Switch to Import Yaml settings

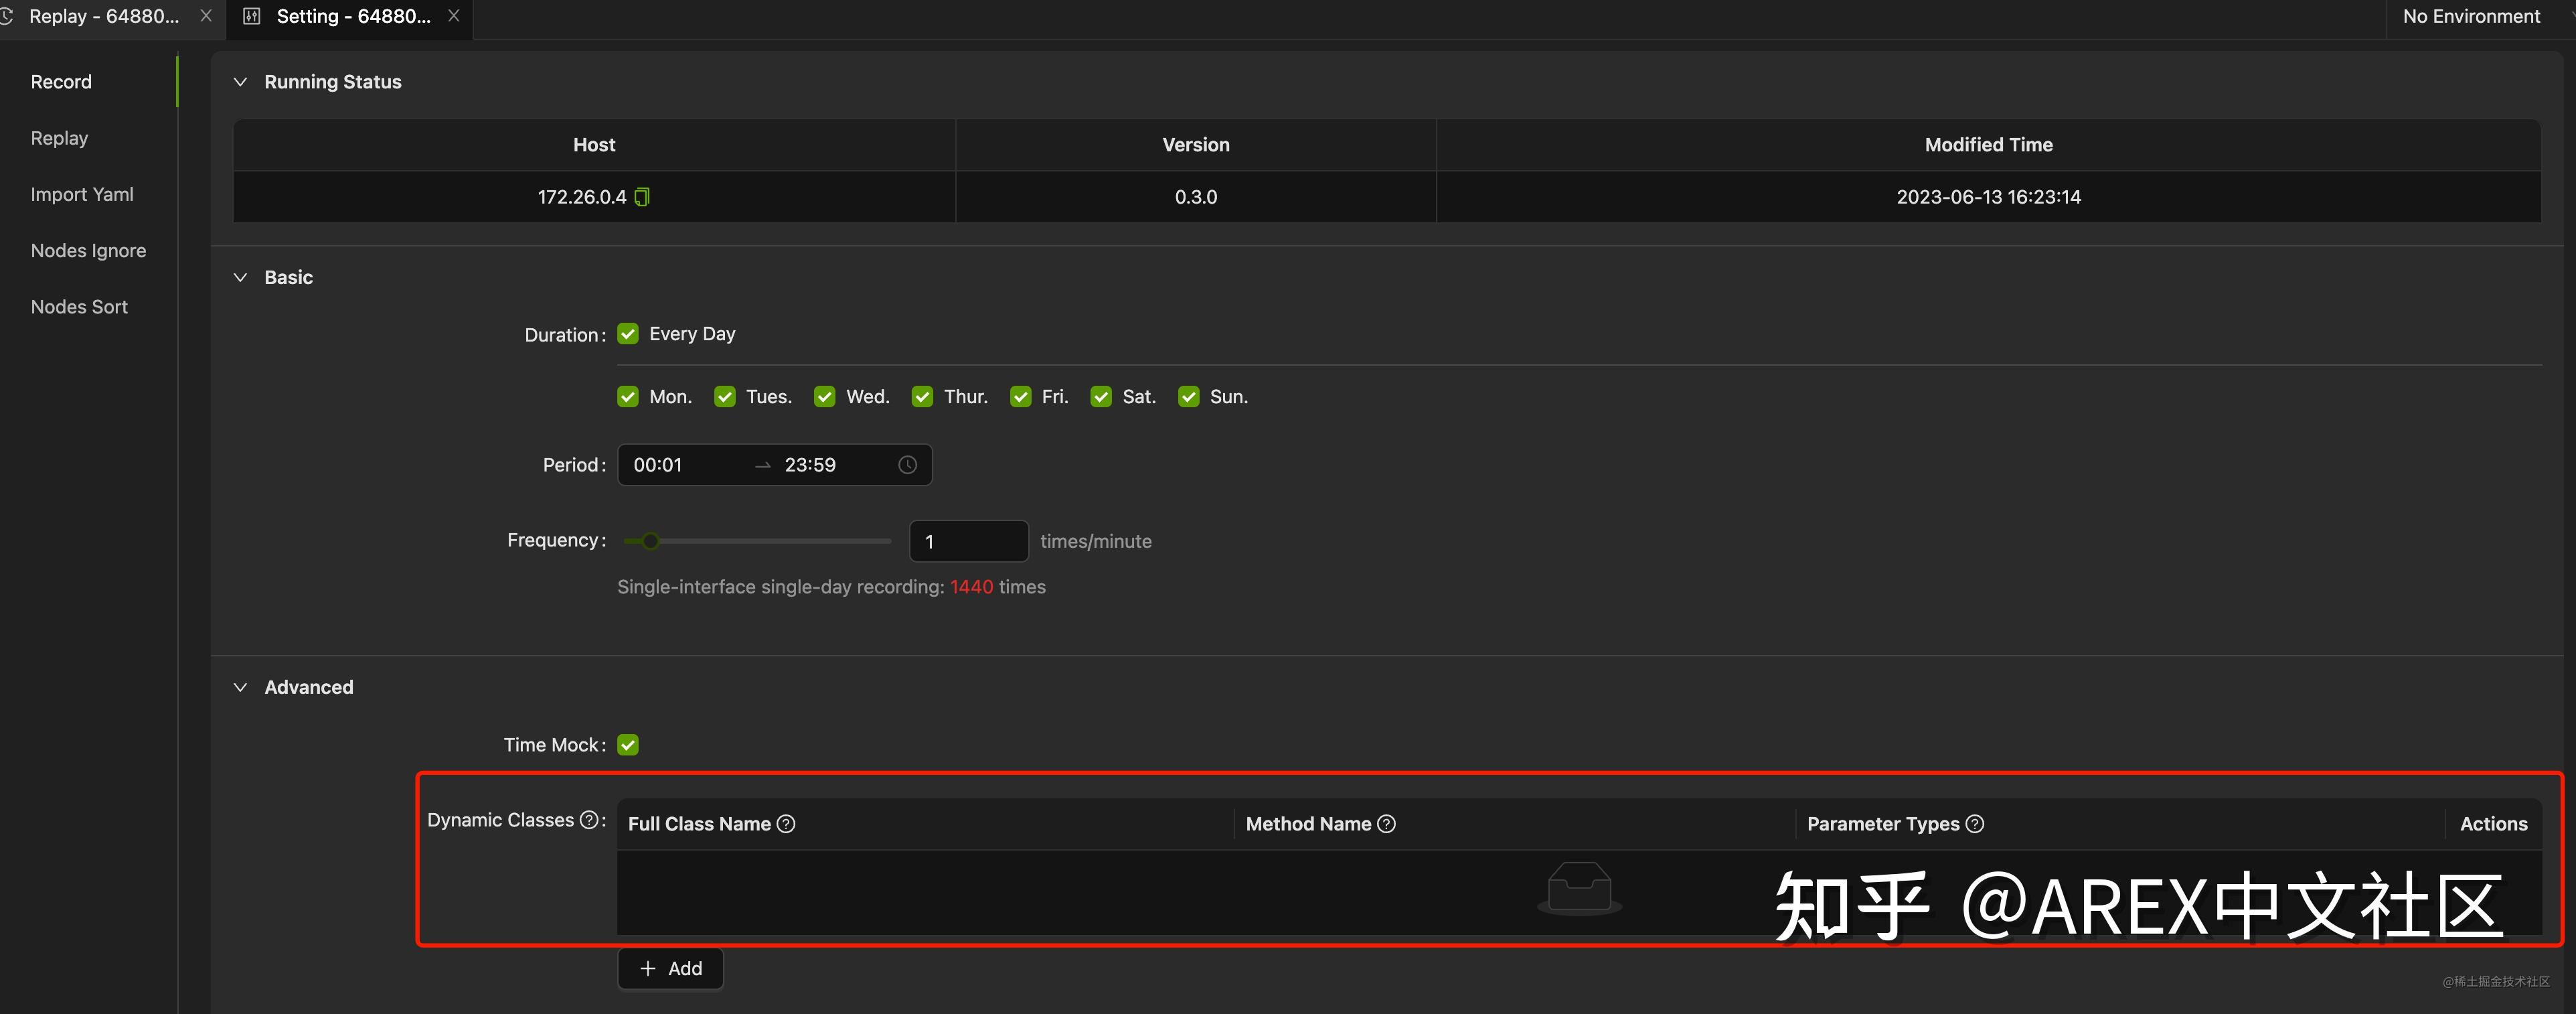82,194
